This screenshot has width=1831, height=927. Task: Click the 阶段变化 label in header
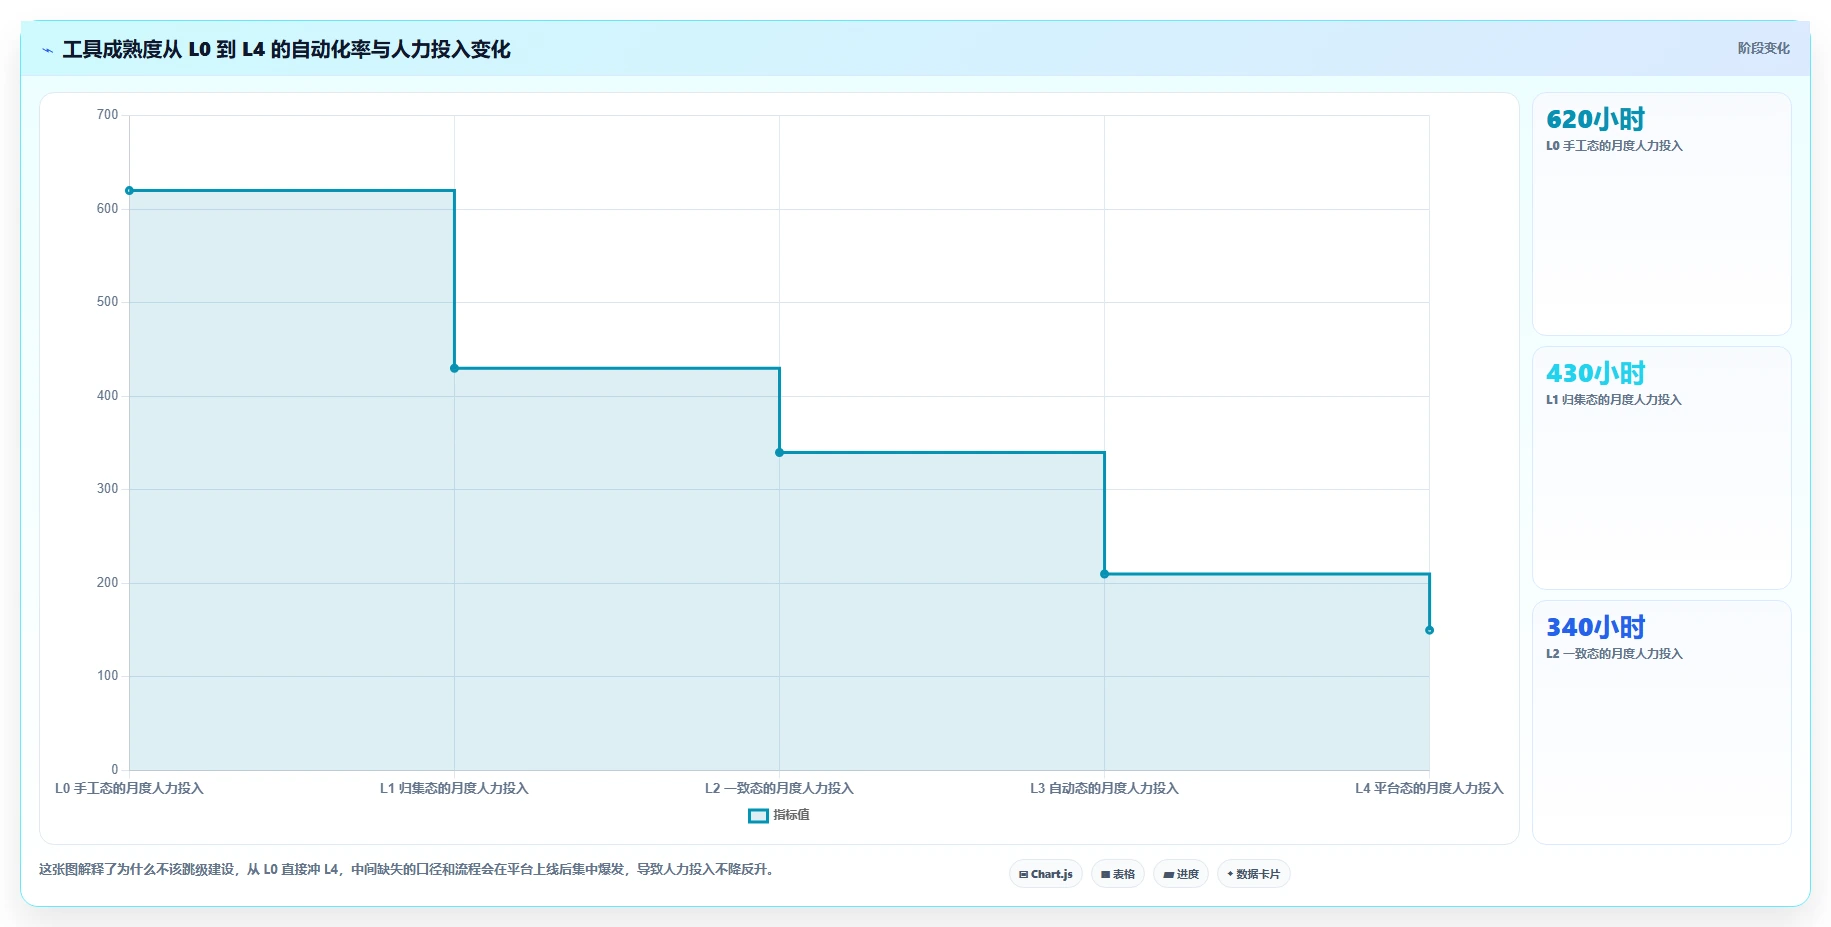click(x=1763, y=48)
